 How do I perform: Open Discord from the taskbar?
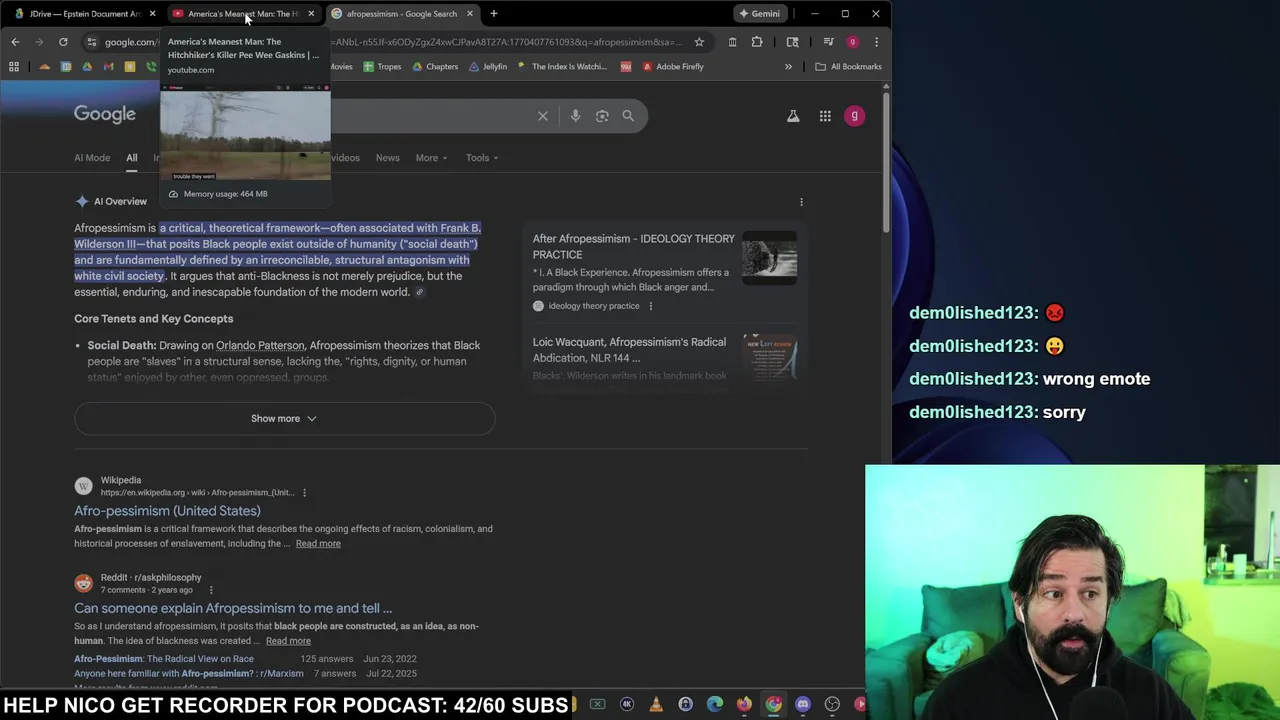[x=803, y=704]
